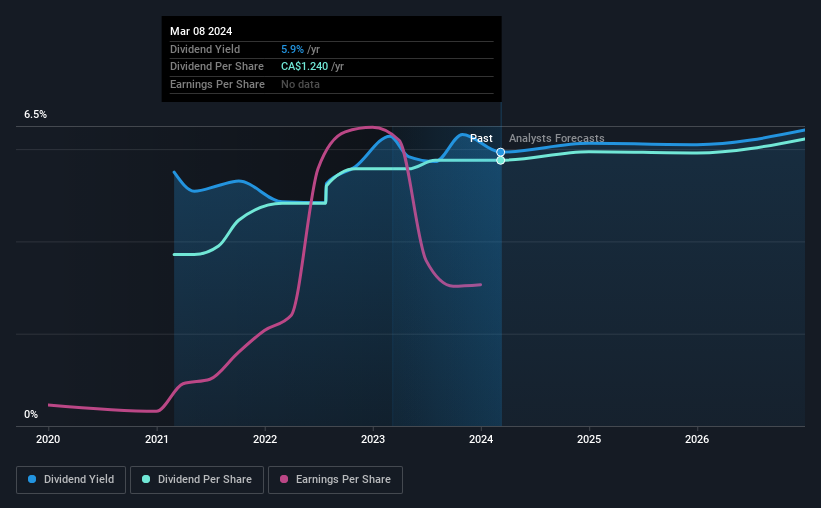This screenshot has height=508, width=821.
Task: Click the 5.9% dividend yield value
Action: point(292,49)
